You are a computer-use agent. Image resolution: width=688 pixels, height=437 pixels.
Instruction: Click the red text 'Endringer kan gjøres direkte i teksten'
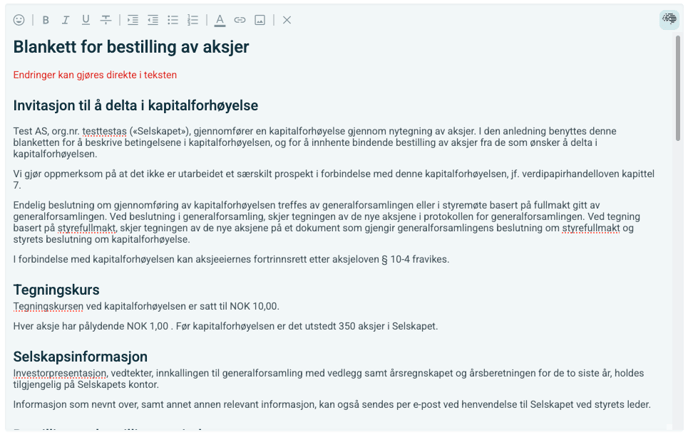[x=95, y=75]
